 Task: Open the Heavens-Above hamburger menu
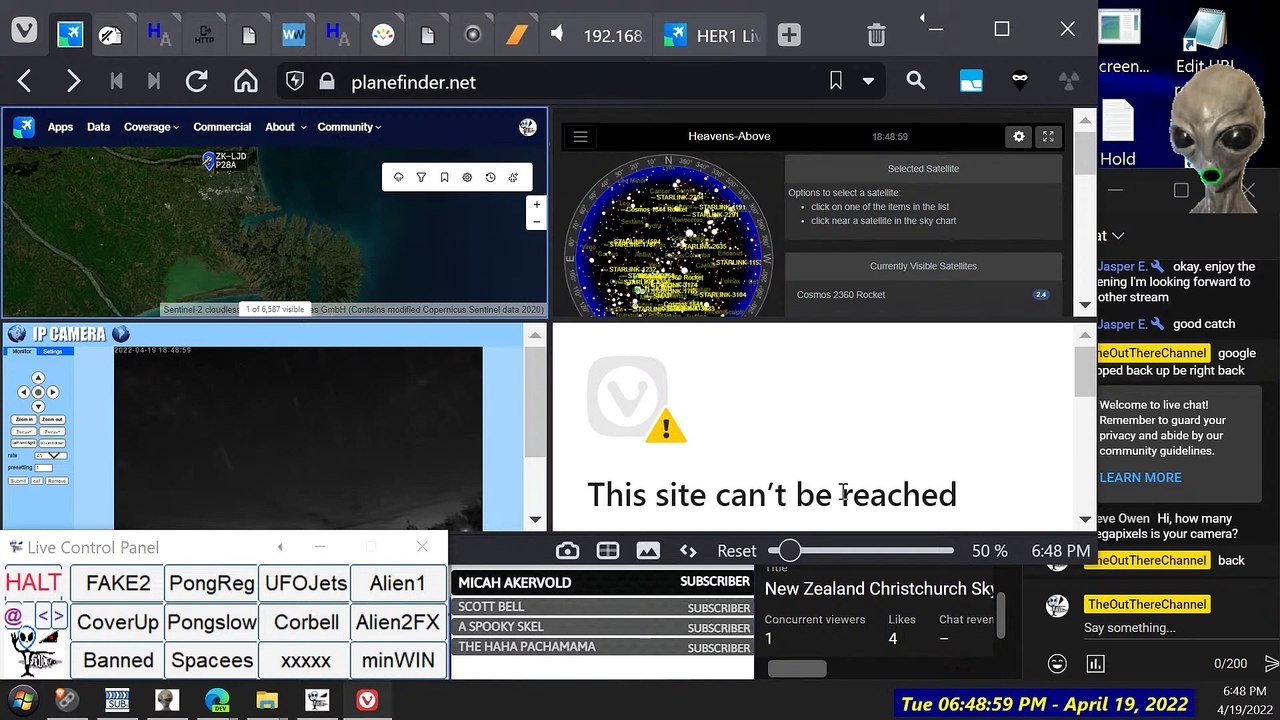(x=580, y=137)
